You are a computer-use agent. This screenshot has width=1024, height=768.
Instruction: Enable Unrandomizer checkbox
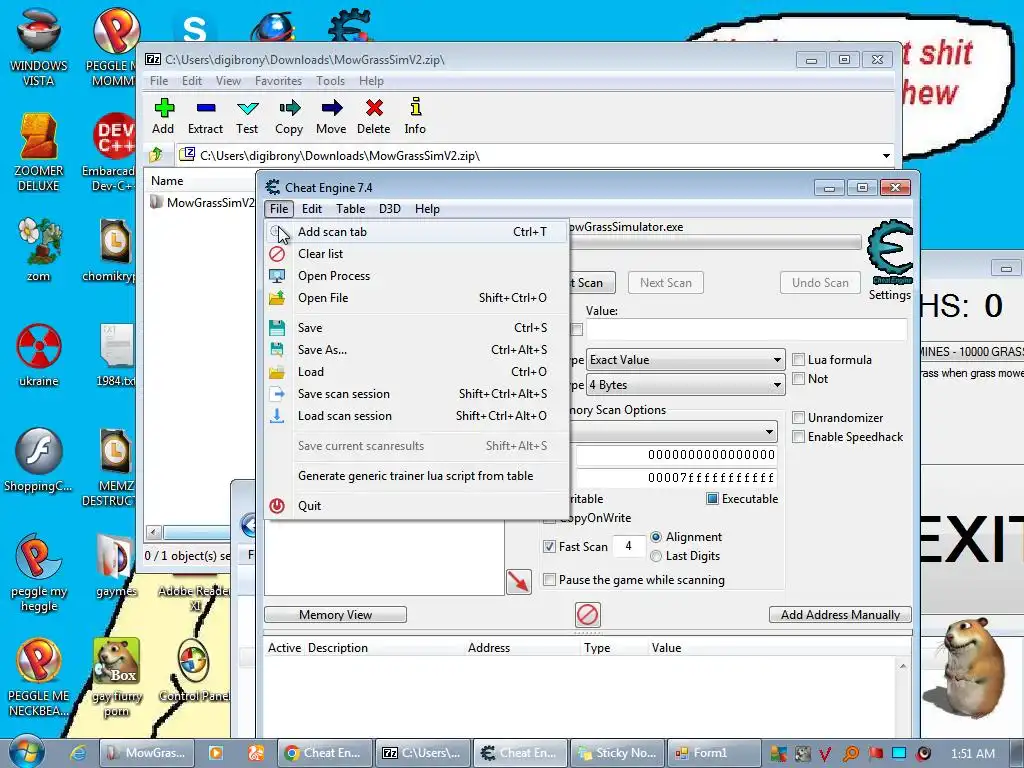point(798,418)
